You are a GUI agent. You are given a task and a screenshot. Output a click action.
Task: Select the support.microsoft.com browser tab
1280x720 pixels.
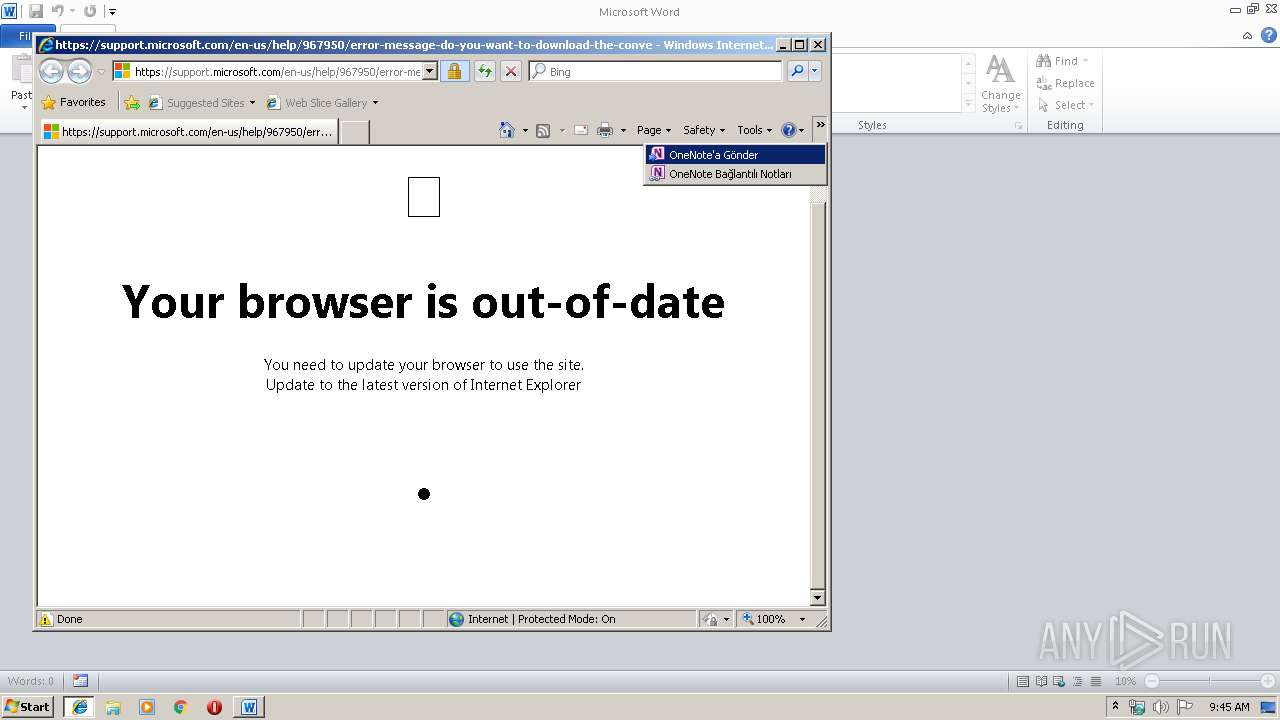(x=189, y=131)
